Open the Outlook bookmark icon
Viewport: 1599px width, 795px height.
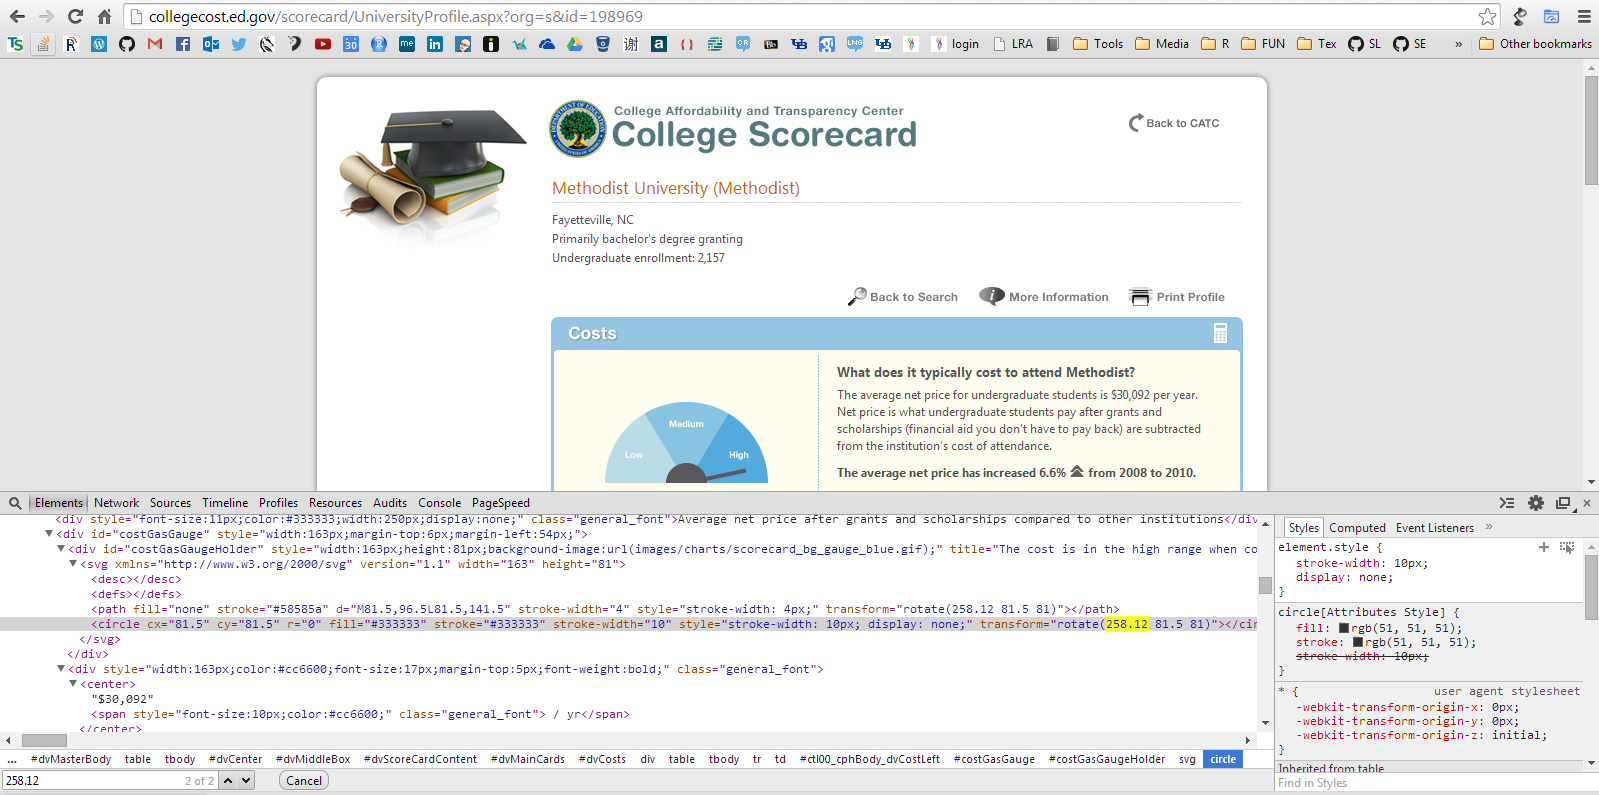point(211,44)
